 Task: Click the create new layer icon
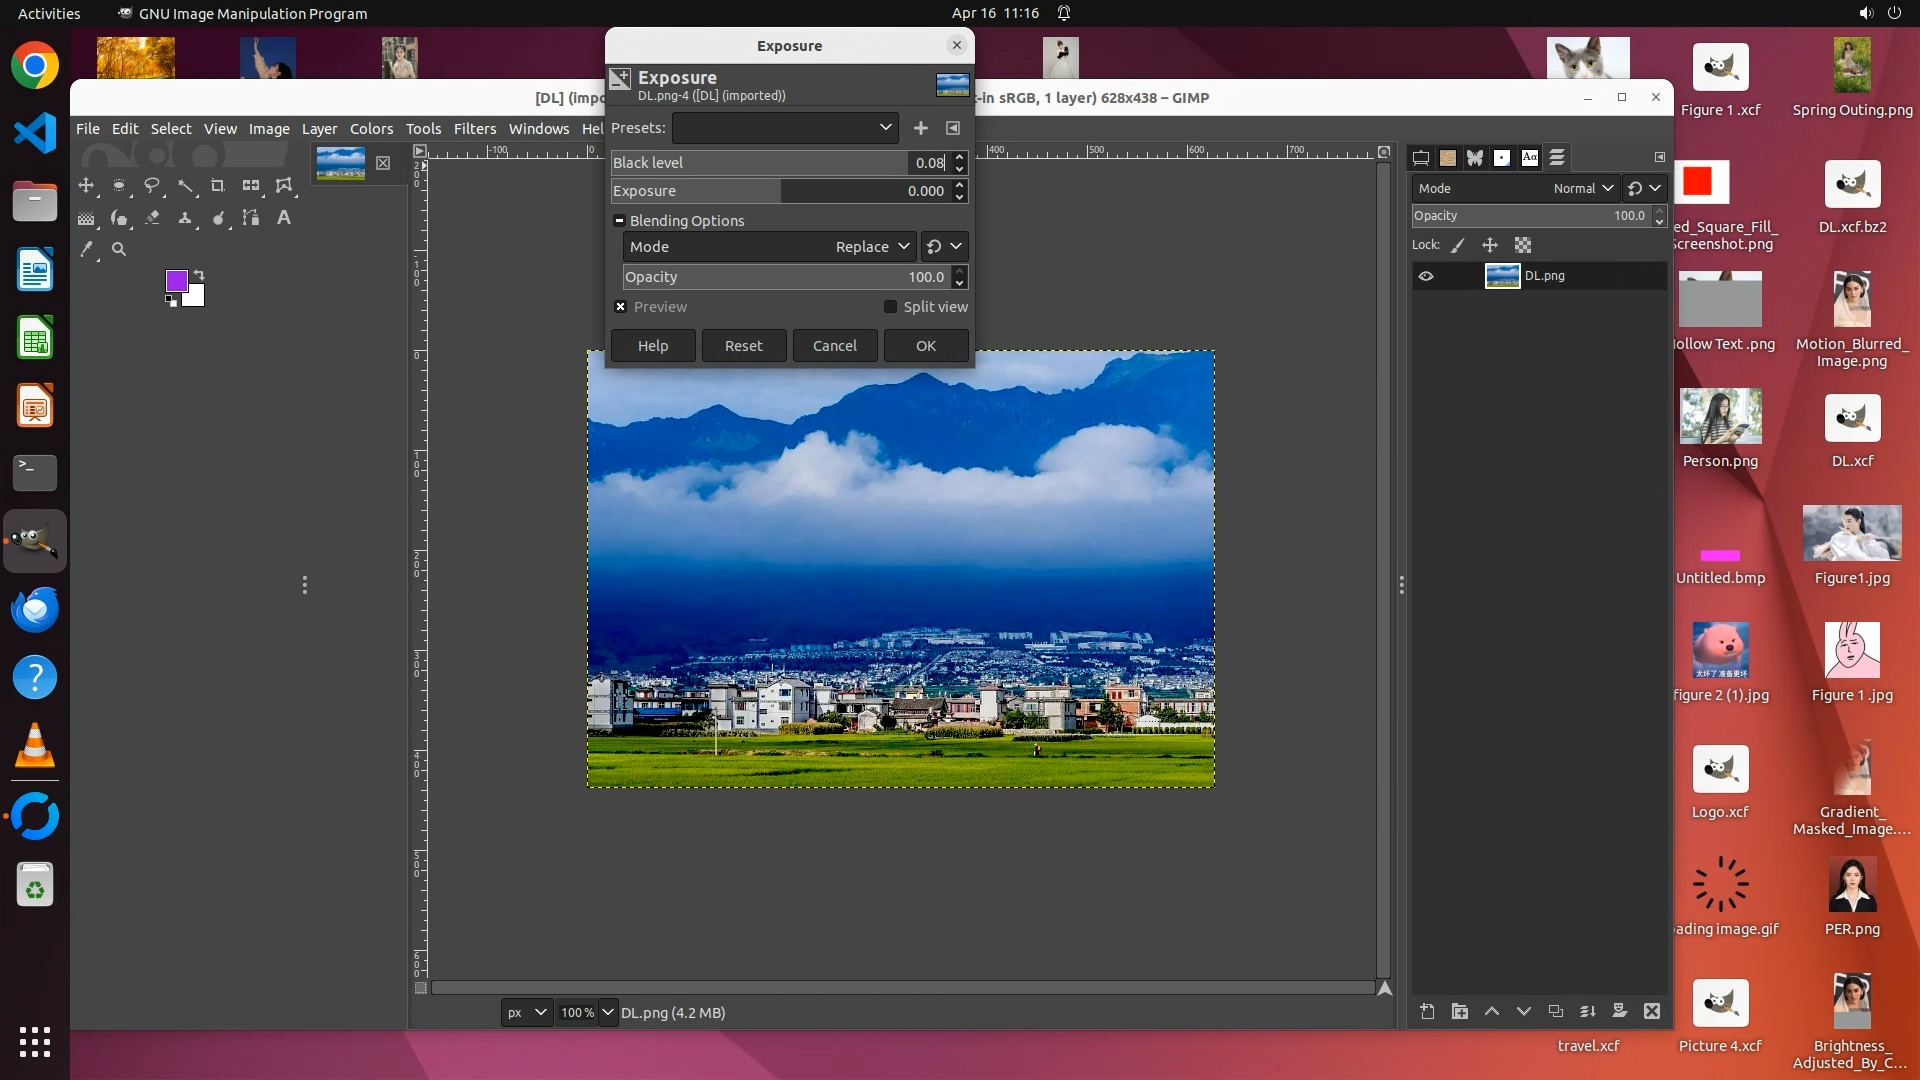pos(1427,1012)
